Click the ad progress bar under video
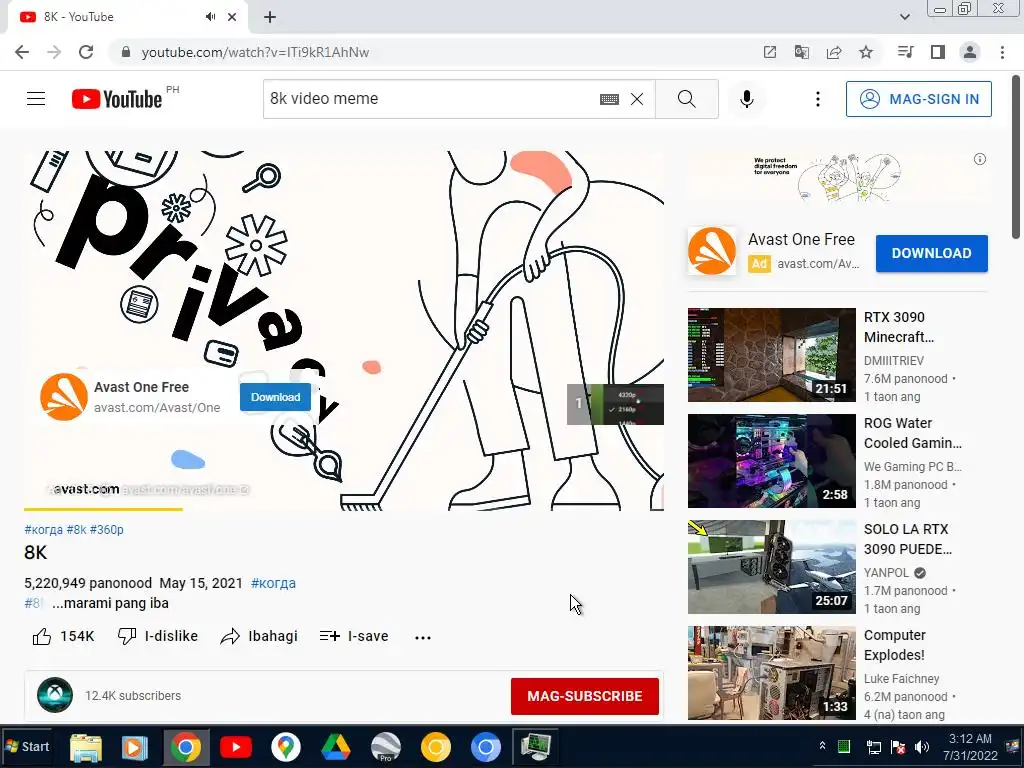The width and height of the screenshot is (1024, 768). pos(344,509)
